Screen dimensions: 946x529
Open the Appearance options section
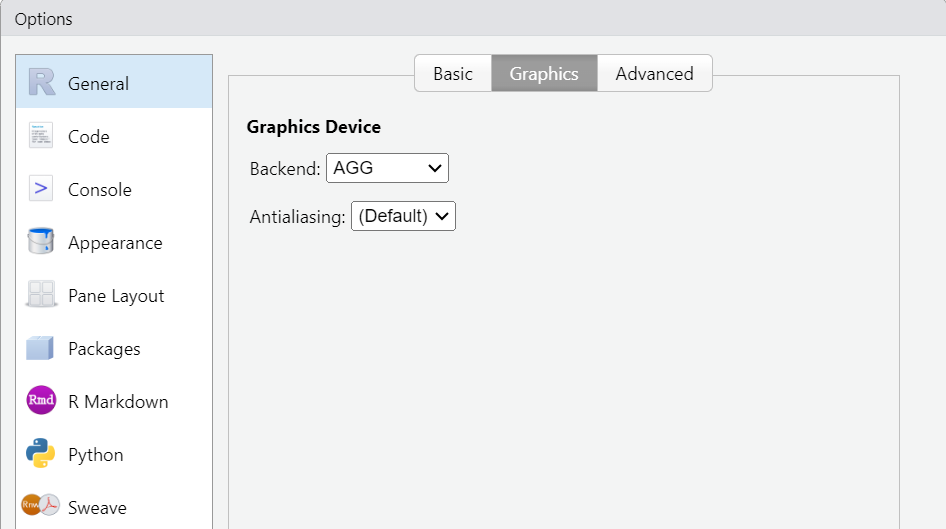click(114, 242)
